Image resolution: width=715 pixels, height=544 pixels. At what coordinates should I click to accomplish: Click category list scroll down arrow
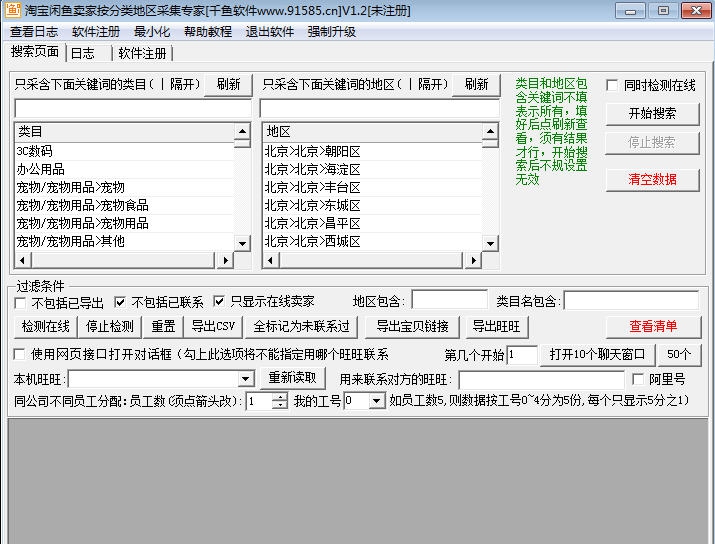point(242,243)
